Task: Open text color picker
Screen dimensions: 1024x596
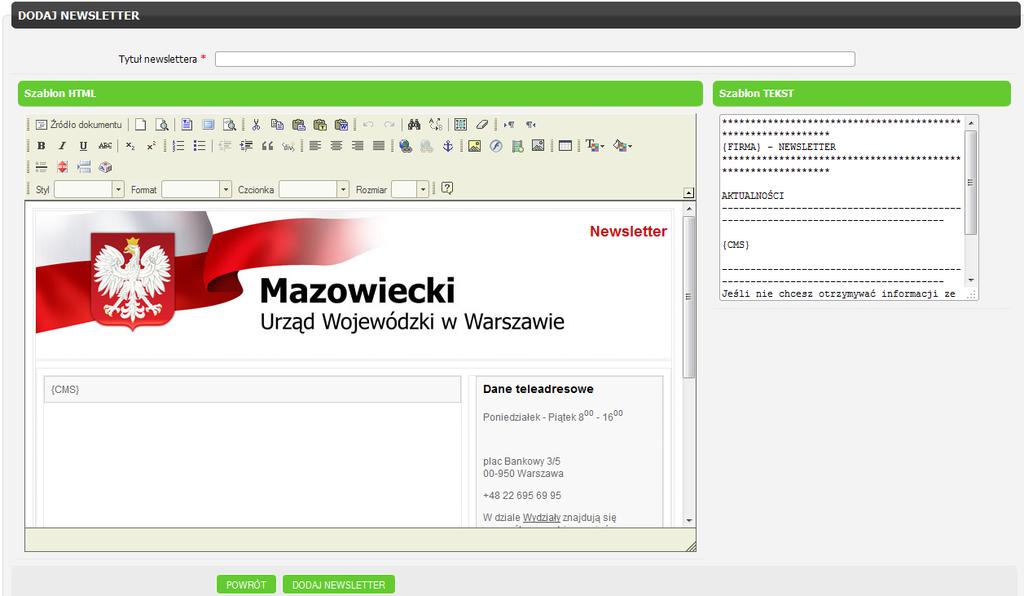Action: pyautogui.click(x=594, y=146)
